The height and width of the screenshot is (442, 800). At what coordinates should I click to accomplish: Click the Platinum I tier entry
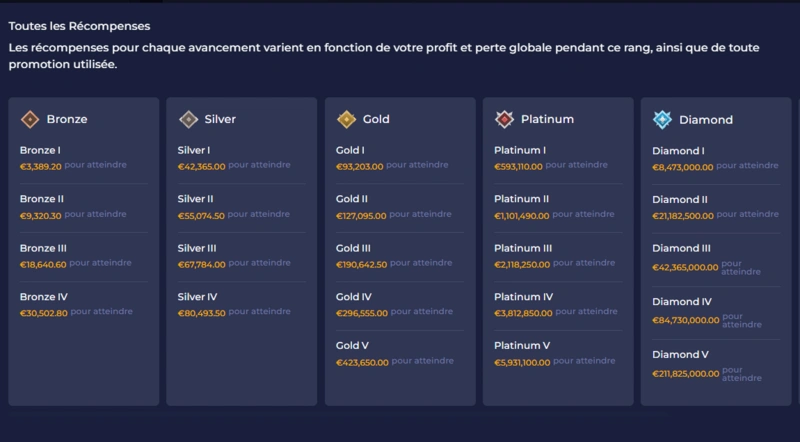557,158
